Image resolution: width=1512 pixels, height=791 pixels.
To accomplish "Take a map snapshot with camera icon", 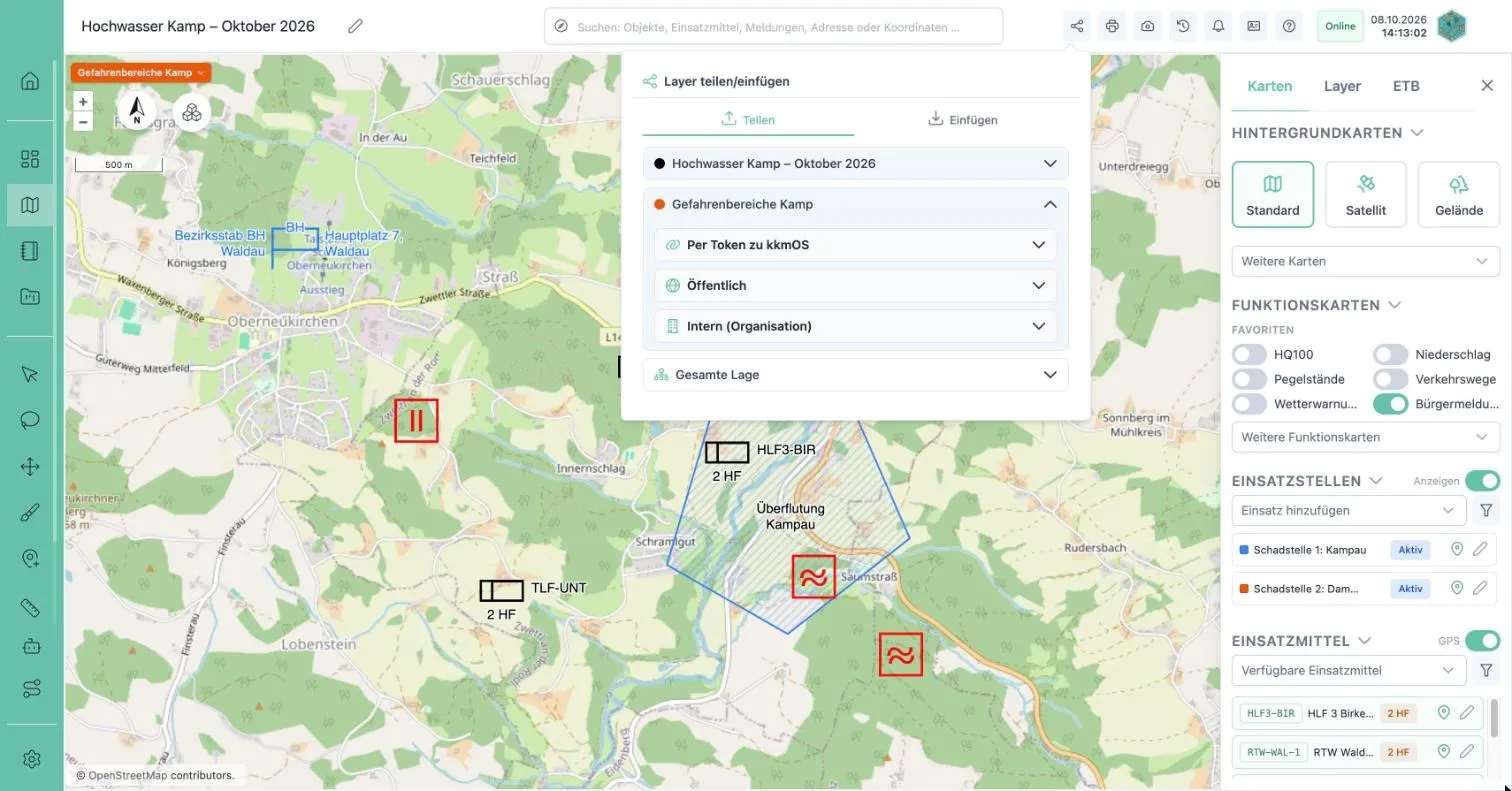I will click(x=1147, y=26).
